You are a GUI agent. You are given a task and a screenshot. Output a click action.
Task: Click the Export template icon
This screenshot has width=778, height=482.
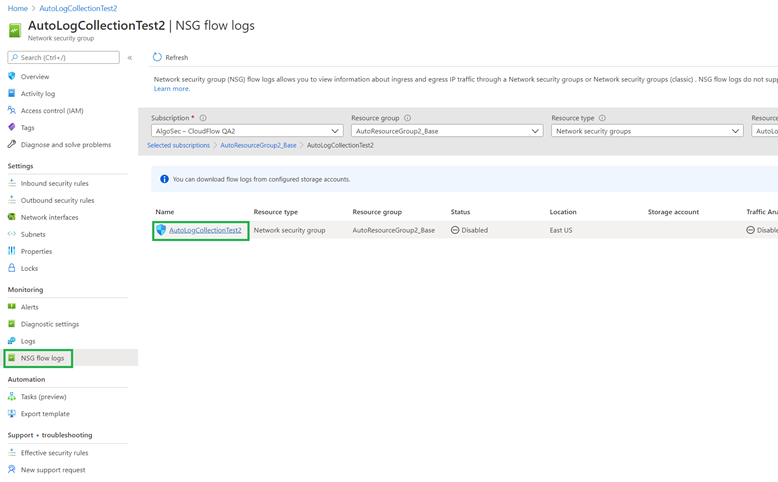(12, 413)
